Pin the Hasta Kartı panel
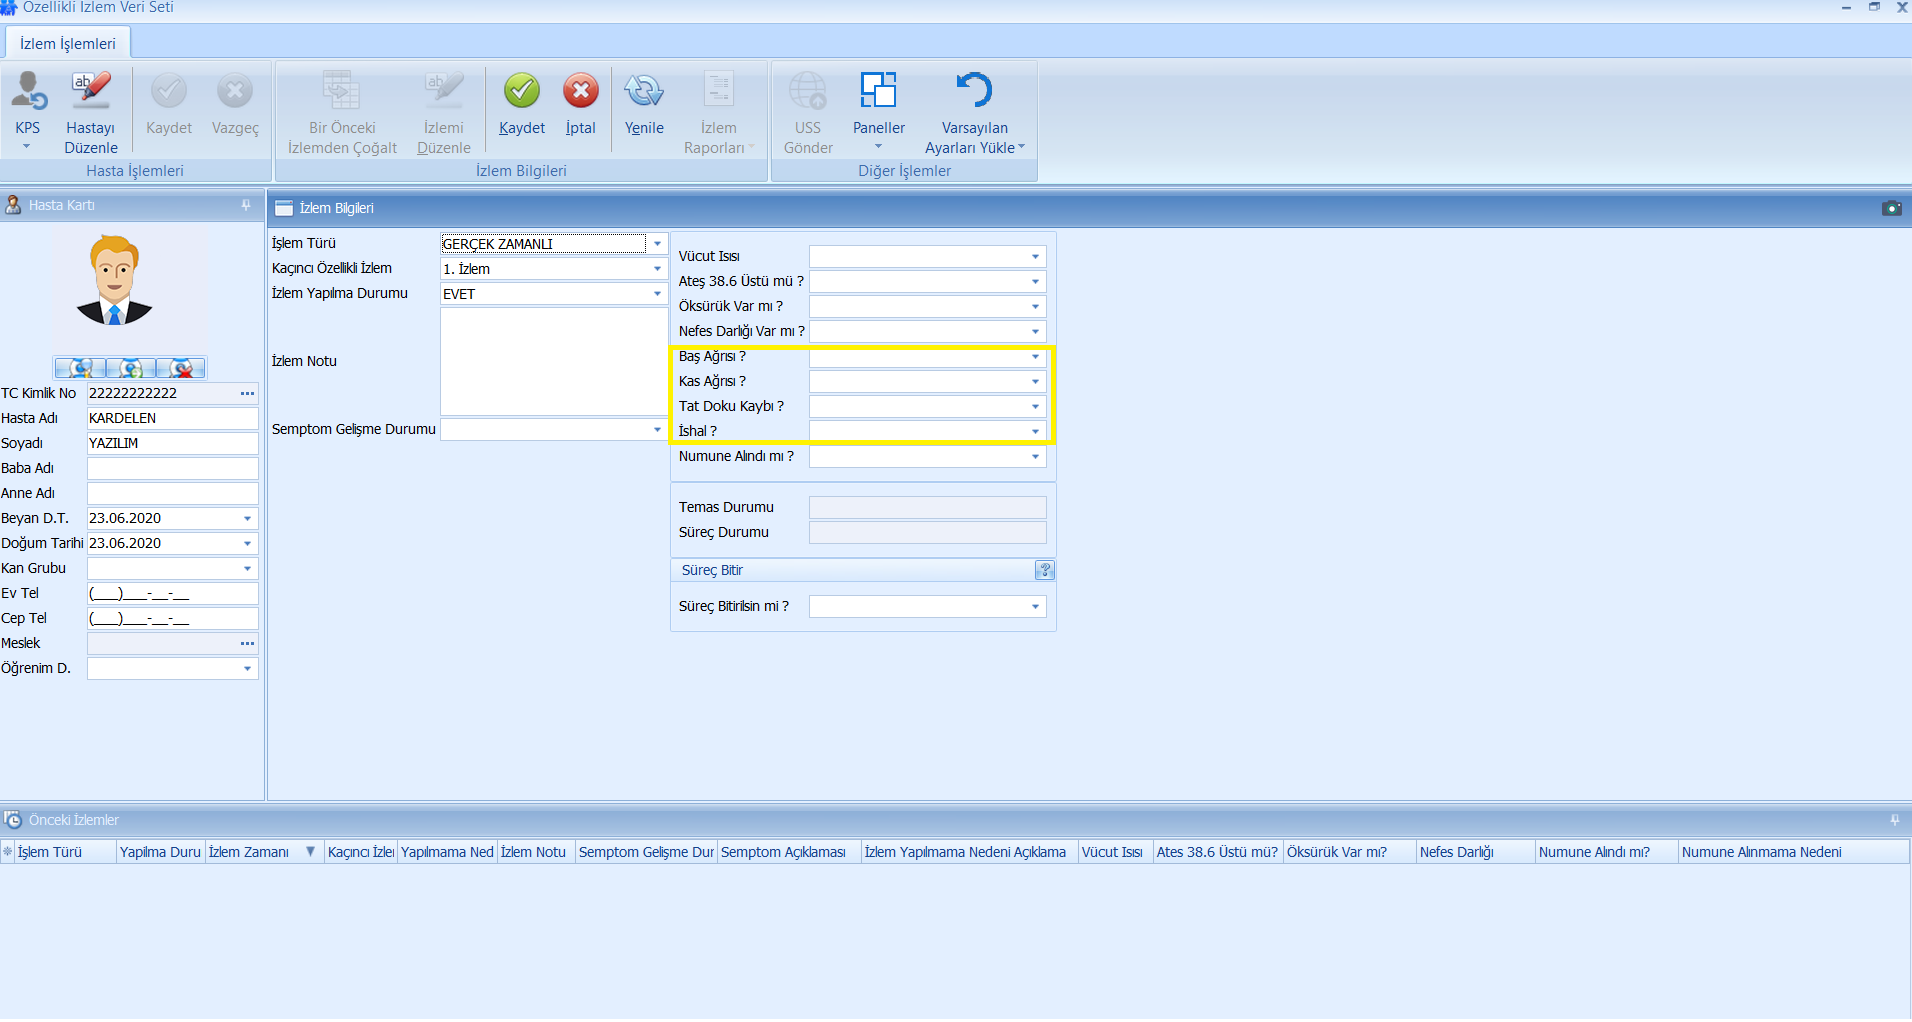 tap(246, 205)
